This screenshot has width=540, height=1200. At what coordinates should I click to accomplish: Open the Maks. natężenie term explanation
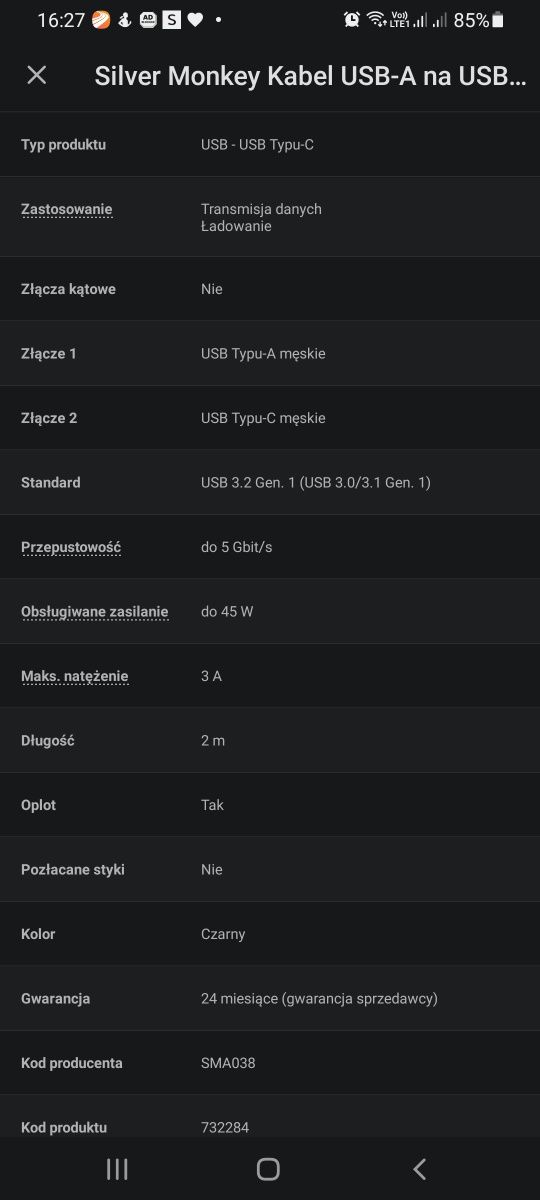coord(75,676)
